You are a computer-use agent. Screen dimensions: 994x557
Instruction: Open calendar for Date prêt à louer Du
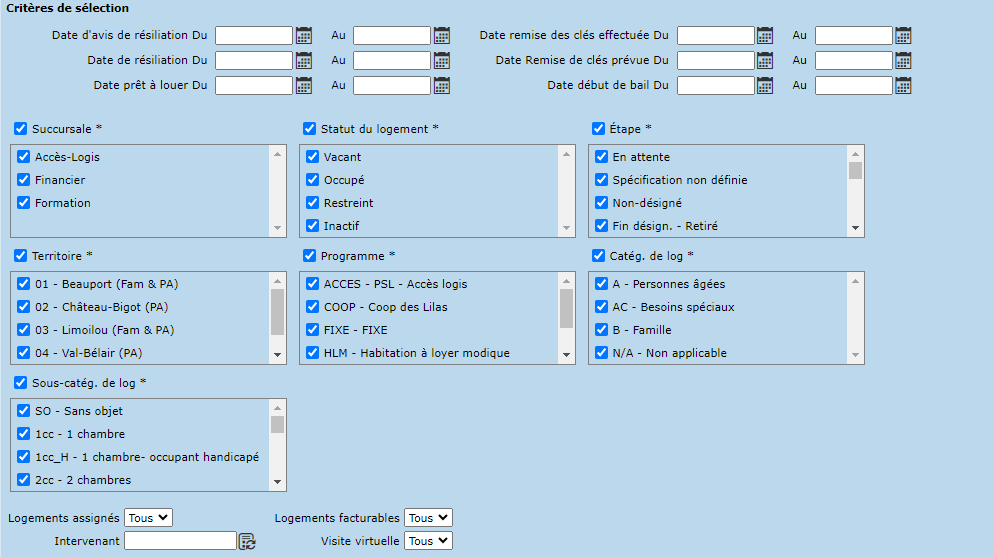pyautogui.click(x=304, y=86)
